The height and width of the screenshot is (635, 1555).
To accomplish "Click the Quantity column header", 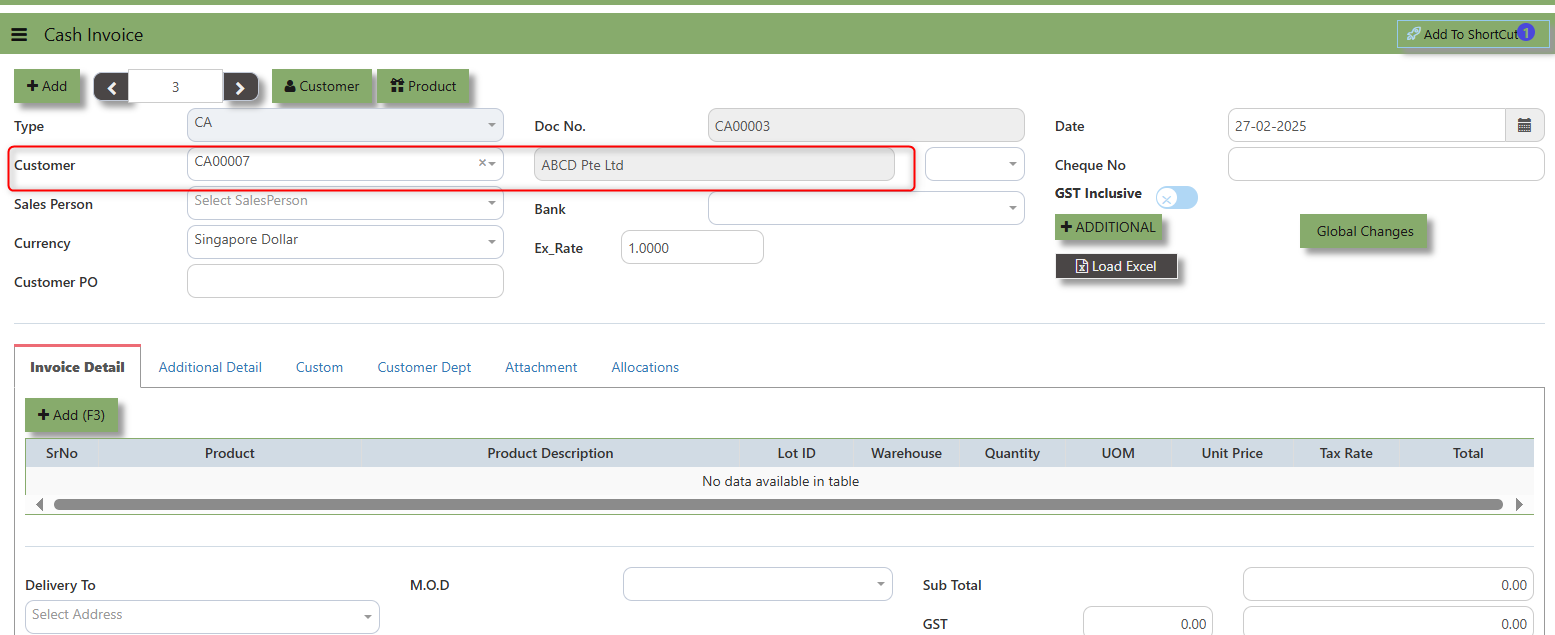I will tap(1012, 453).
